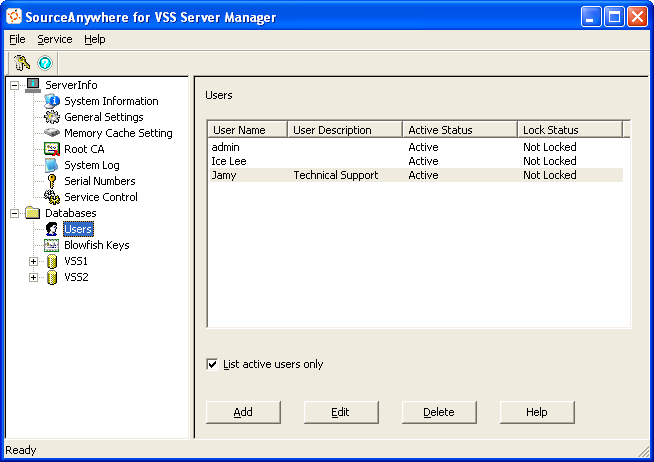Open the Service menu
Image resolution: width=654 pixels, height=462 pixels.
pos(55,39)
